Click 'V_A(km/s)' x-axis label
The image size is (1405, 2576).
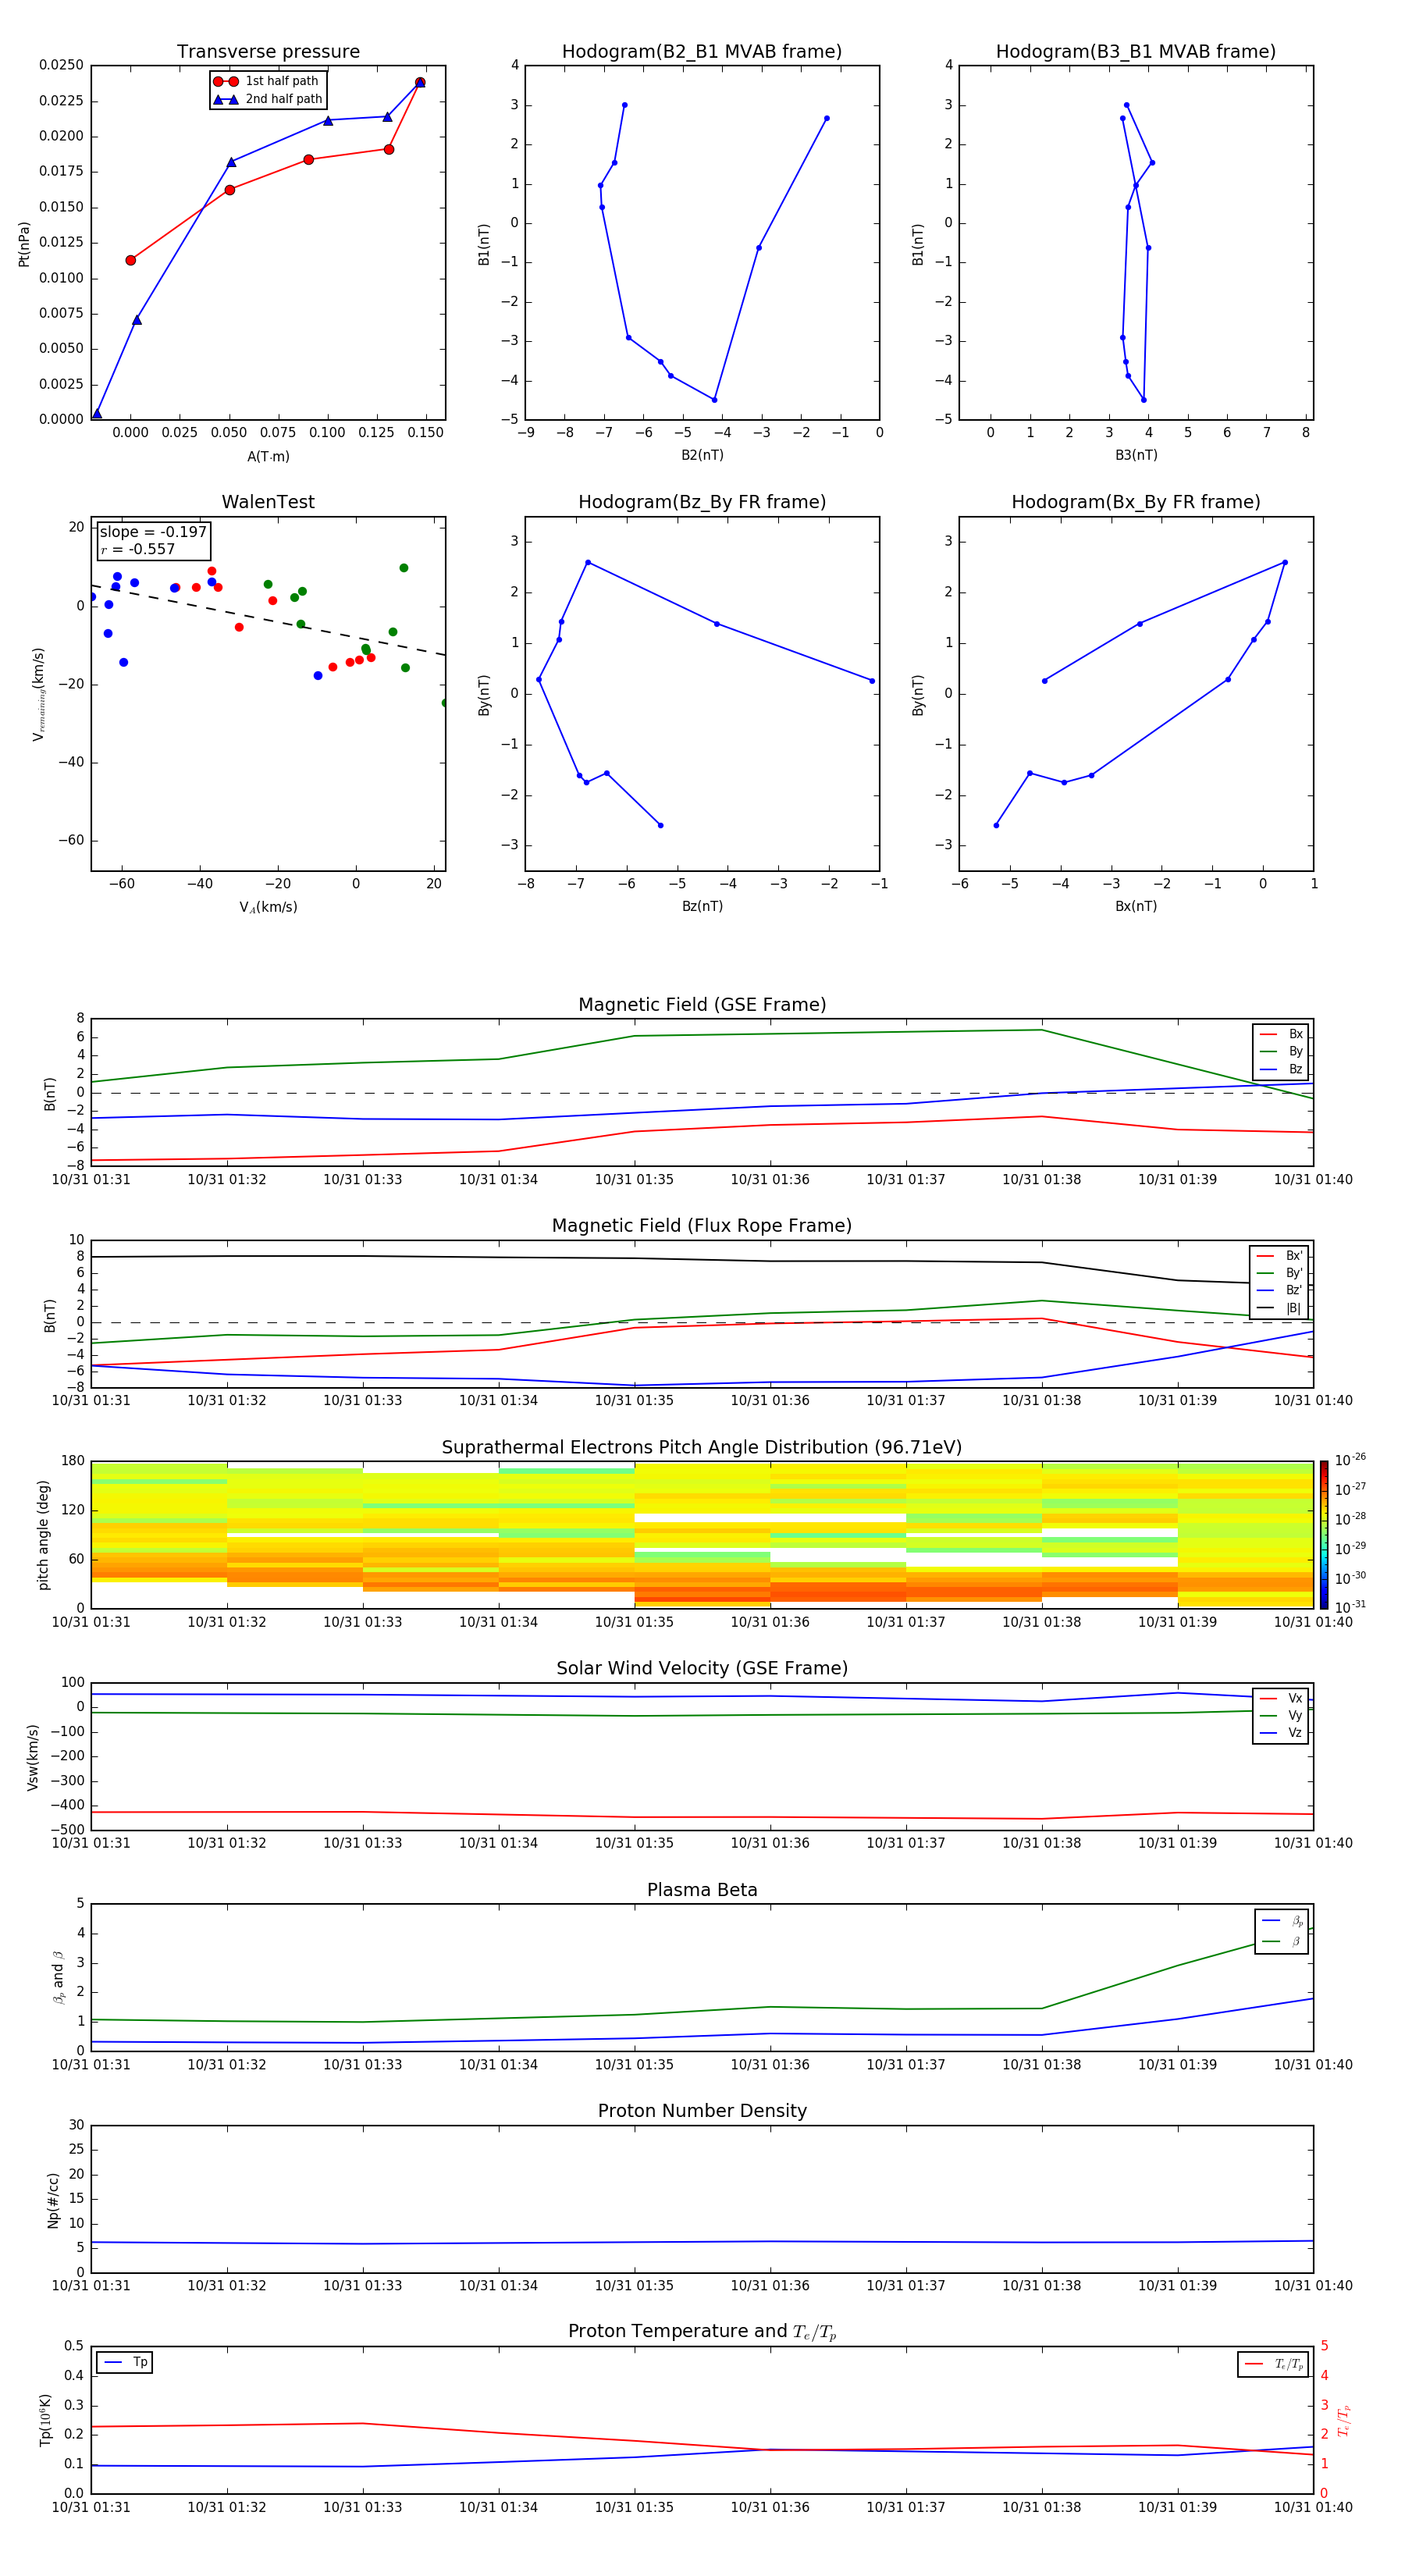268,907
